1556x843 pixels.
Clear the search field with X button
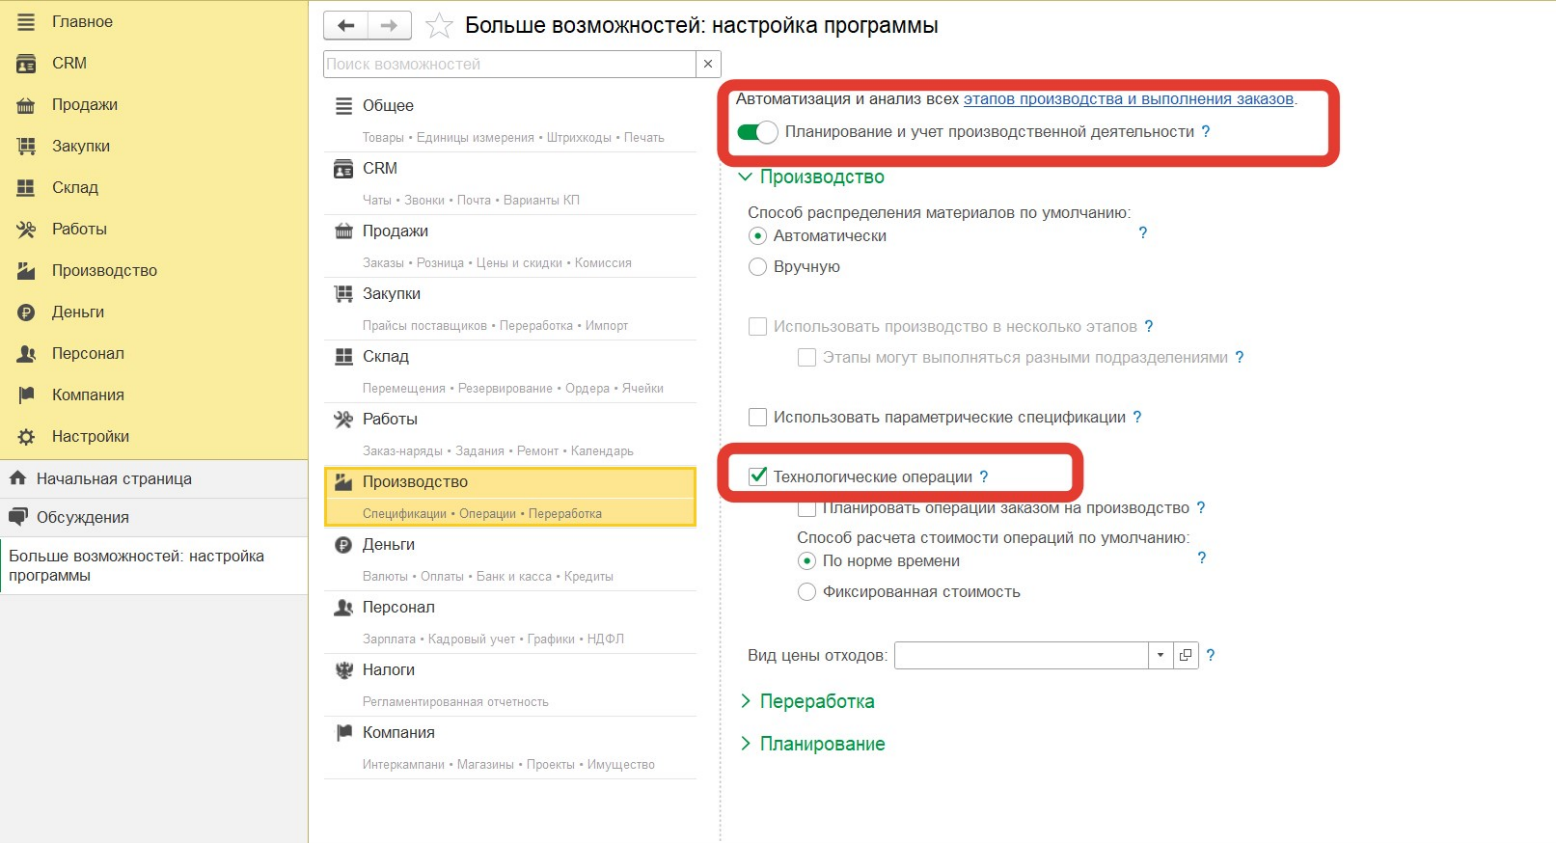[x=708, y=64]
